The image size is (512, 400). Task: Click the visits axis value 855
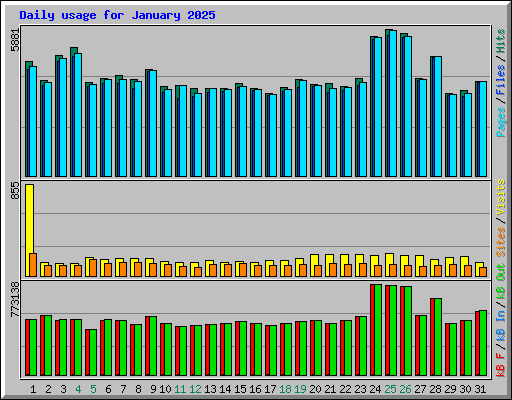[x=15, y=191]
